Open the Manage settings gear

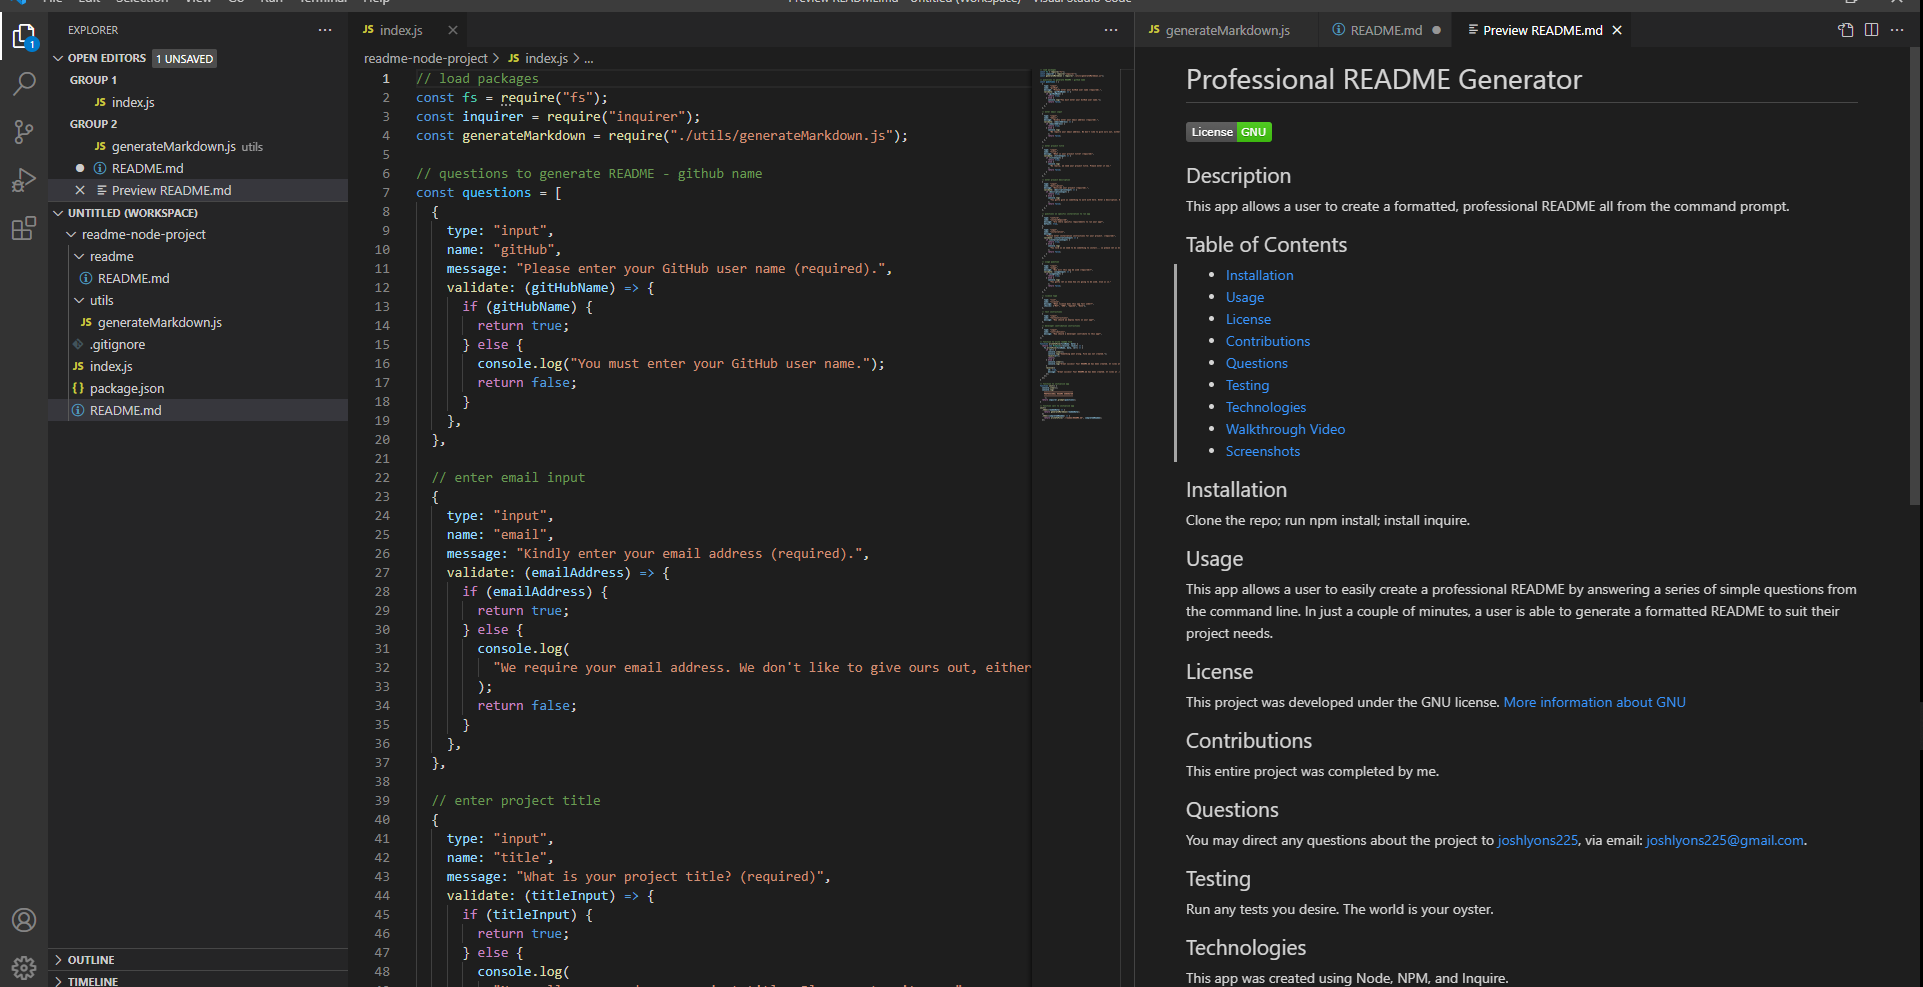point(24,967)
